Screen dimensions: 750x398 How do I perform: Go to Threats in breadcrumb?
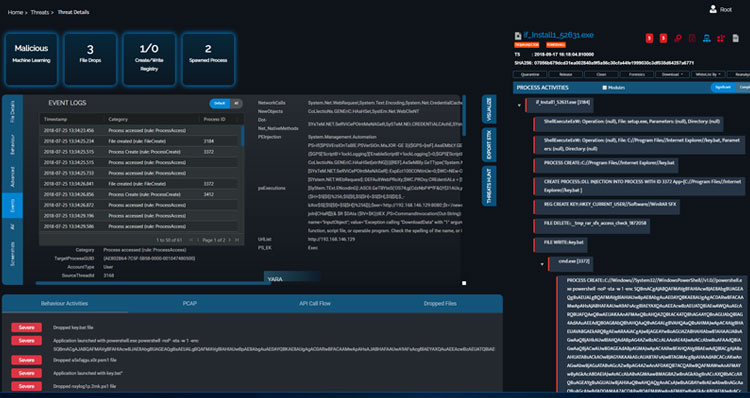[40, 12]
